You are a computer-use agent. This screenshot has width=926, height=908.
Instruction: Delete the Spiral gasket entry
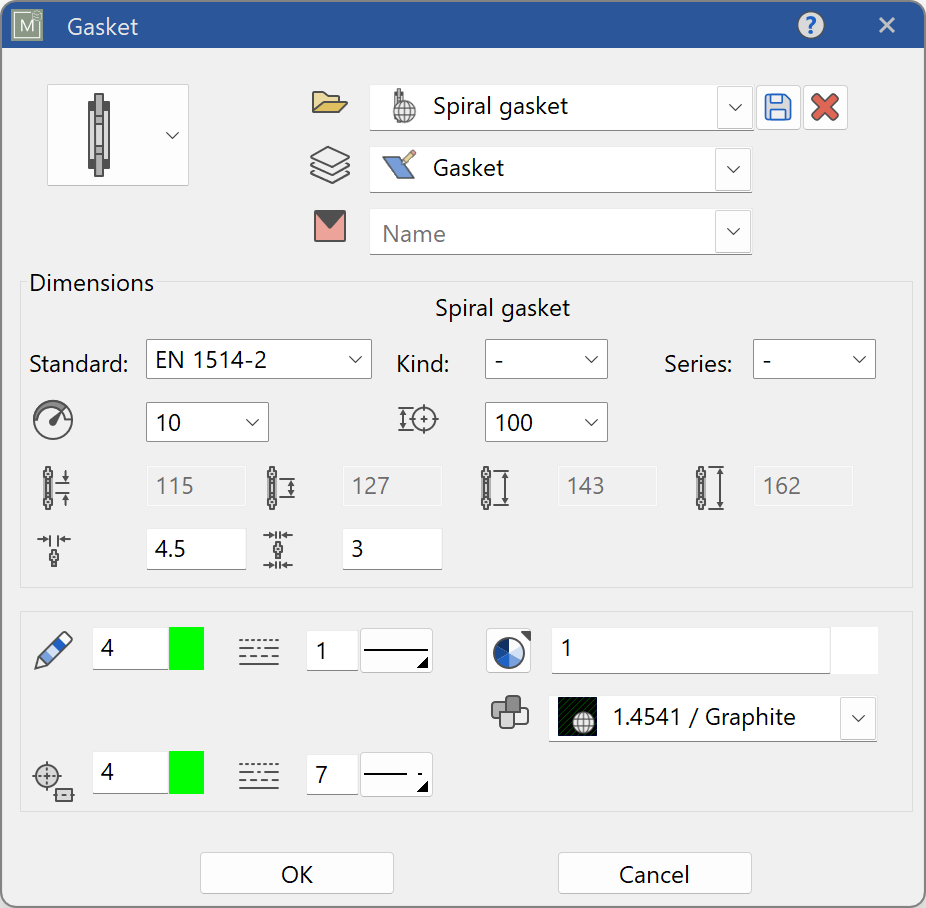click(x=825, y=108)
